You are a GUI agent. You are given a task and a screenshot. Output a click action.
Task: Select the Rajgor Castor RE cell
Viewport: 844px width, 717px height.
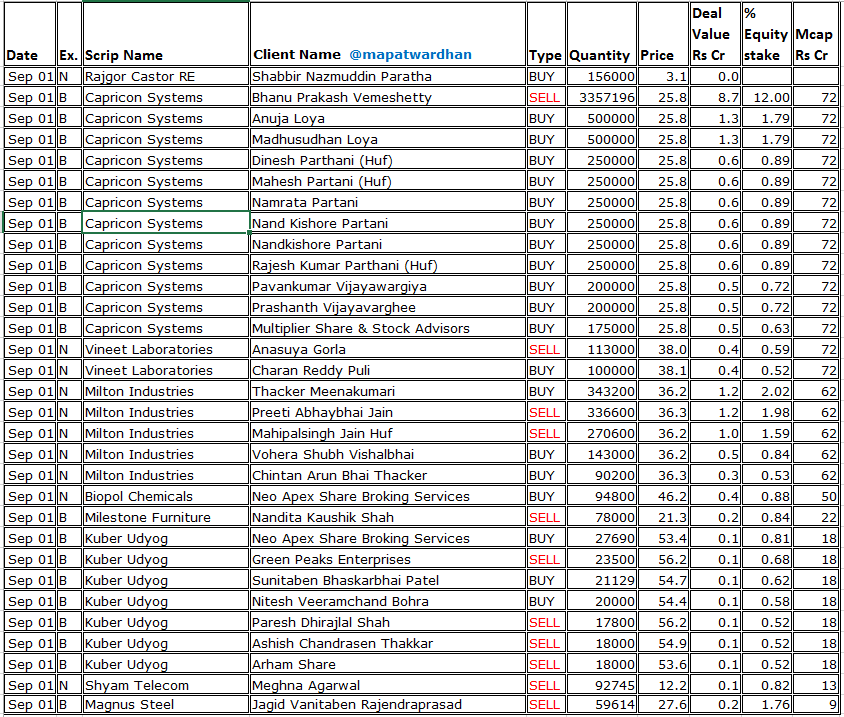click(x=166, y=76)
